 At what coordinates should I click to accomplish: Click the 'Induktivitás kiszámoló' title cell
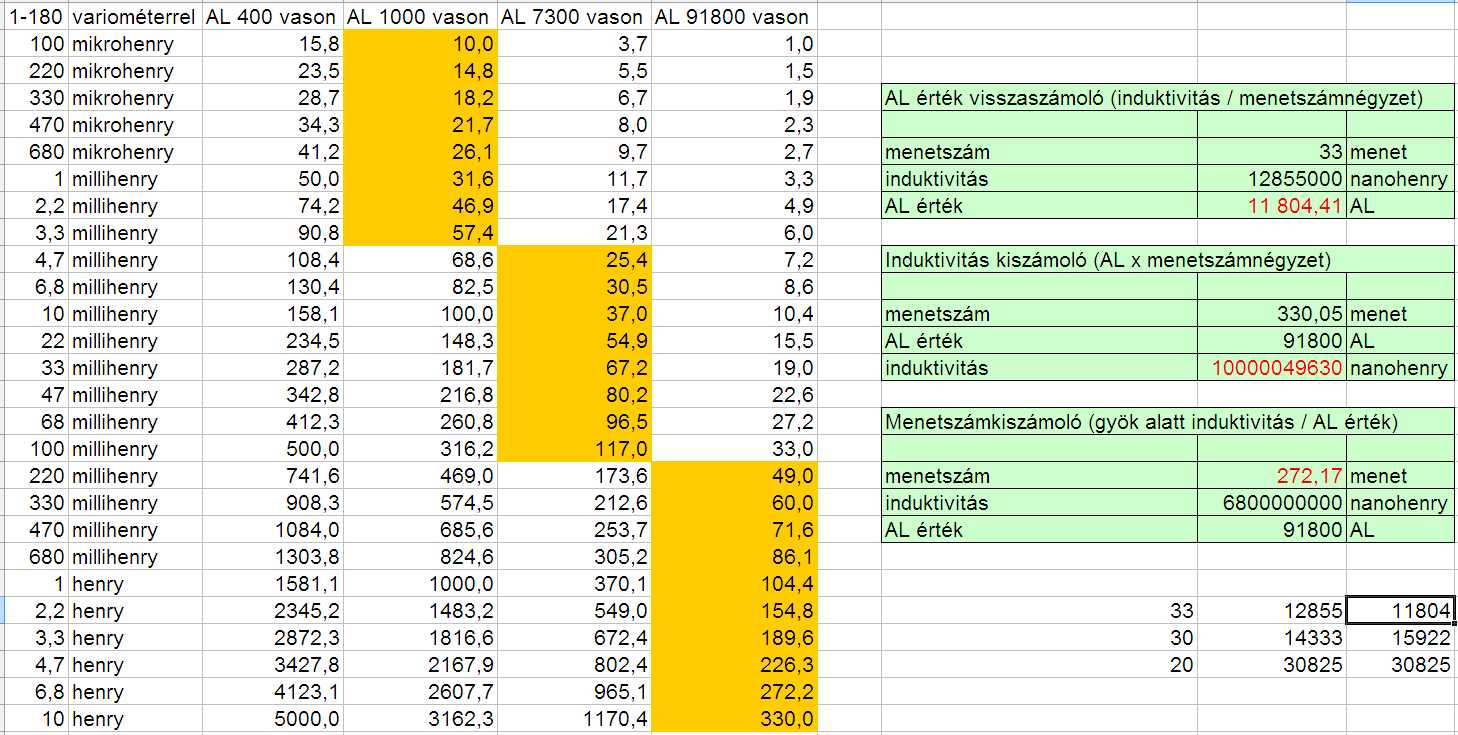tap(1168, 260)
